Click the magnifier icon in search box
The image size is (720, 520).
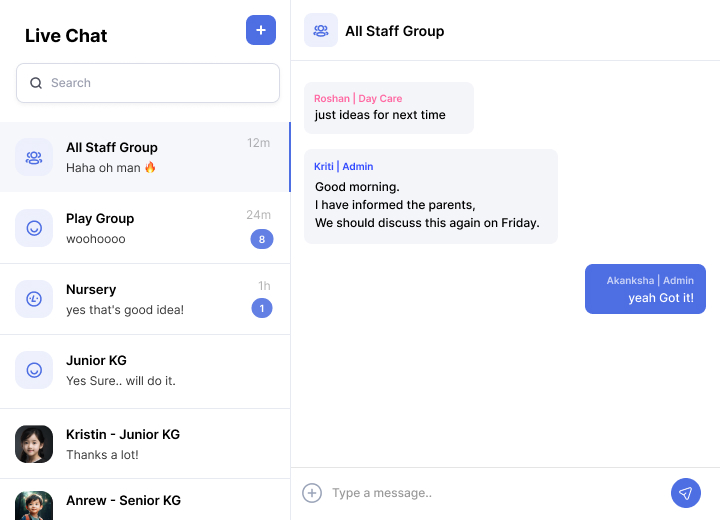coord(36,83)
